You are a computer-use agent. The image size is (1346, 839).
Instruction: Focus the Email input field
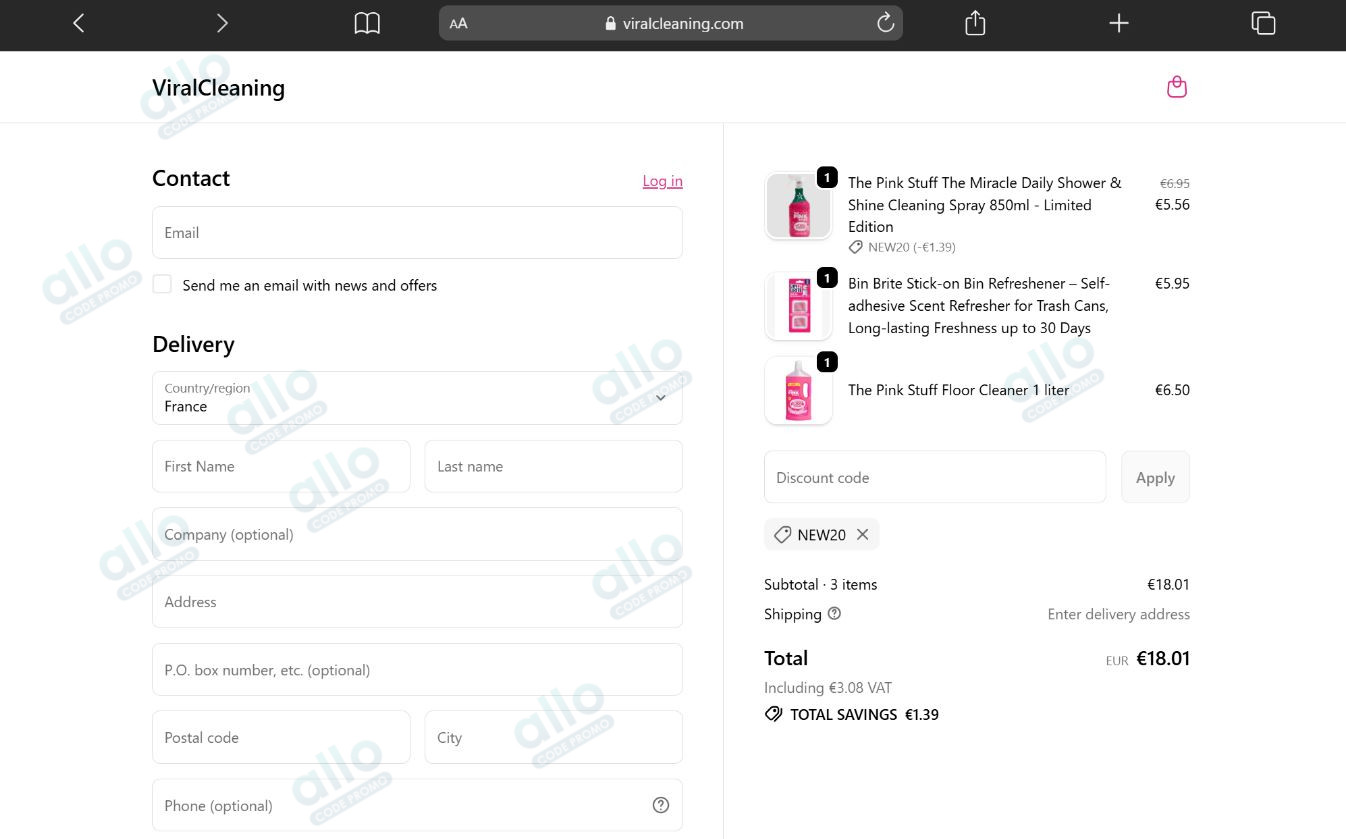(x=417, y=233)
